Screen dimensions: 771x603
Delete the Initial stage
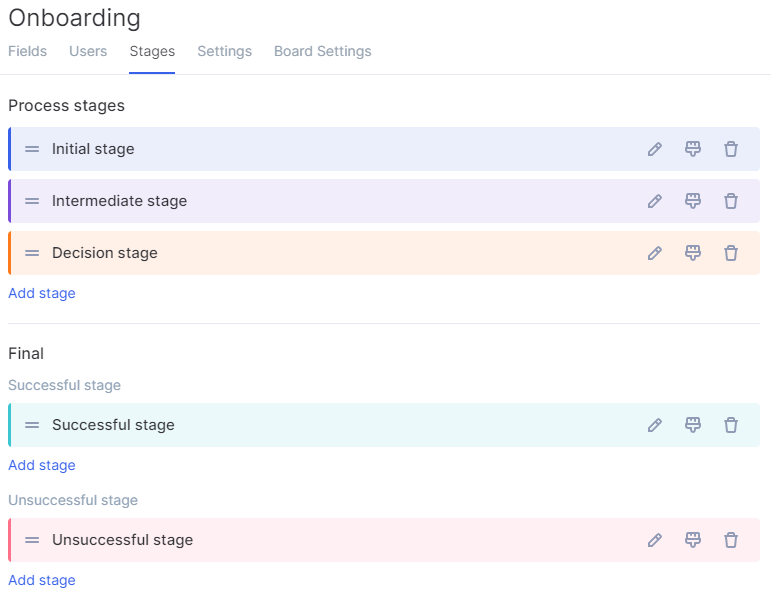pyautogui.click(x=731, y=149)
